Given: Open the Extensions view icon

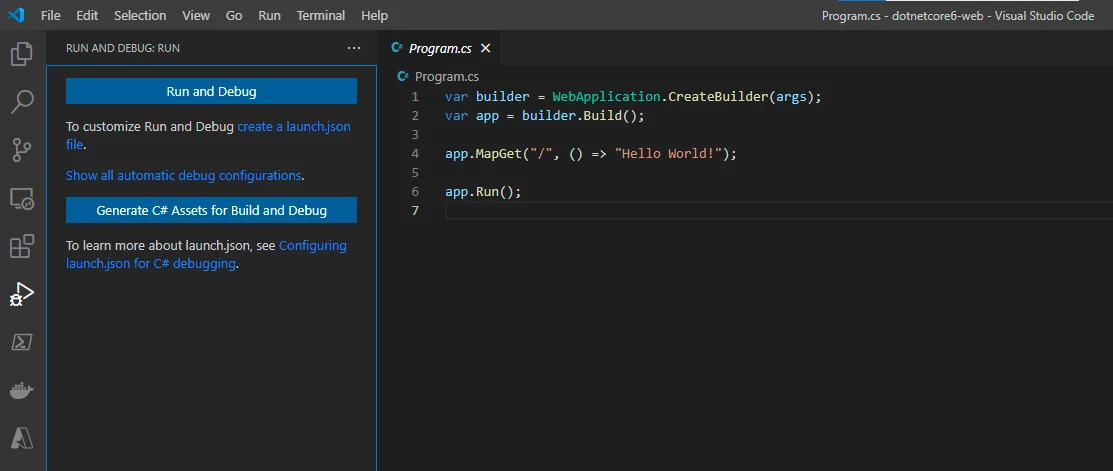Looking at the screenshot, I should pos(22,246).
